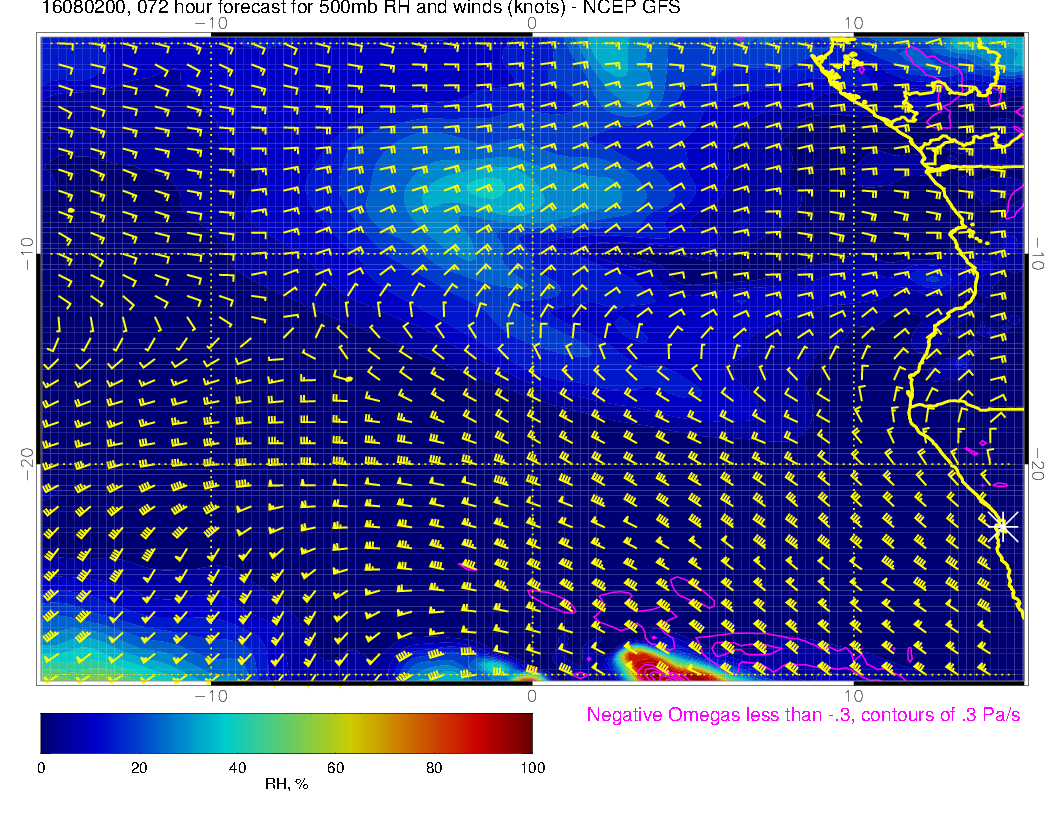The width and height of the screenshot is (1056, 816).
Task: Click gridline intersection at 10 longitude, -20 latitude
Action: pyautogui.click(x=853, y=464)
